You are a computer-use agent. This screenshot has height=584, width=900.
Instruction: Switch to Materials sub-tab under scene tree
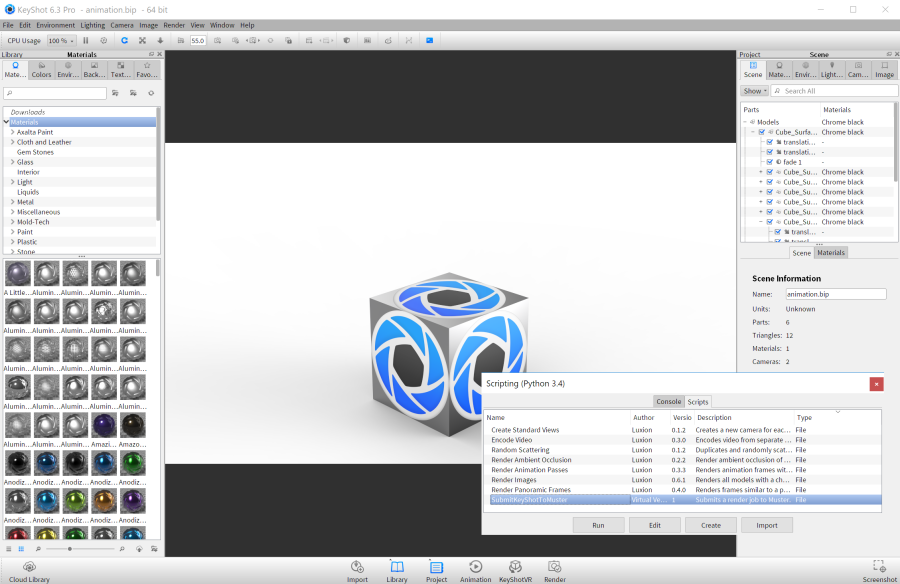(x=831, y=253)
